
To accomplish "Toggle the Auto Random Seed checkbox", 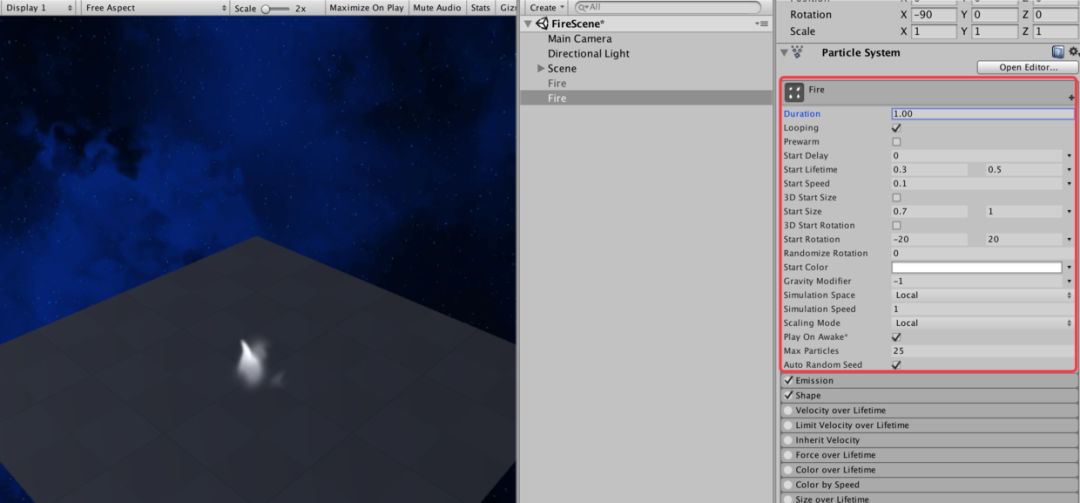I will [x=896, y=365].
